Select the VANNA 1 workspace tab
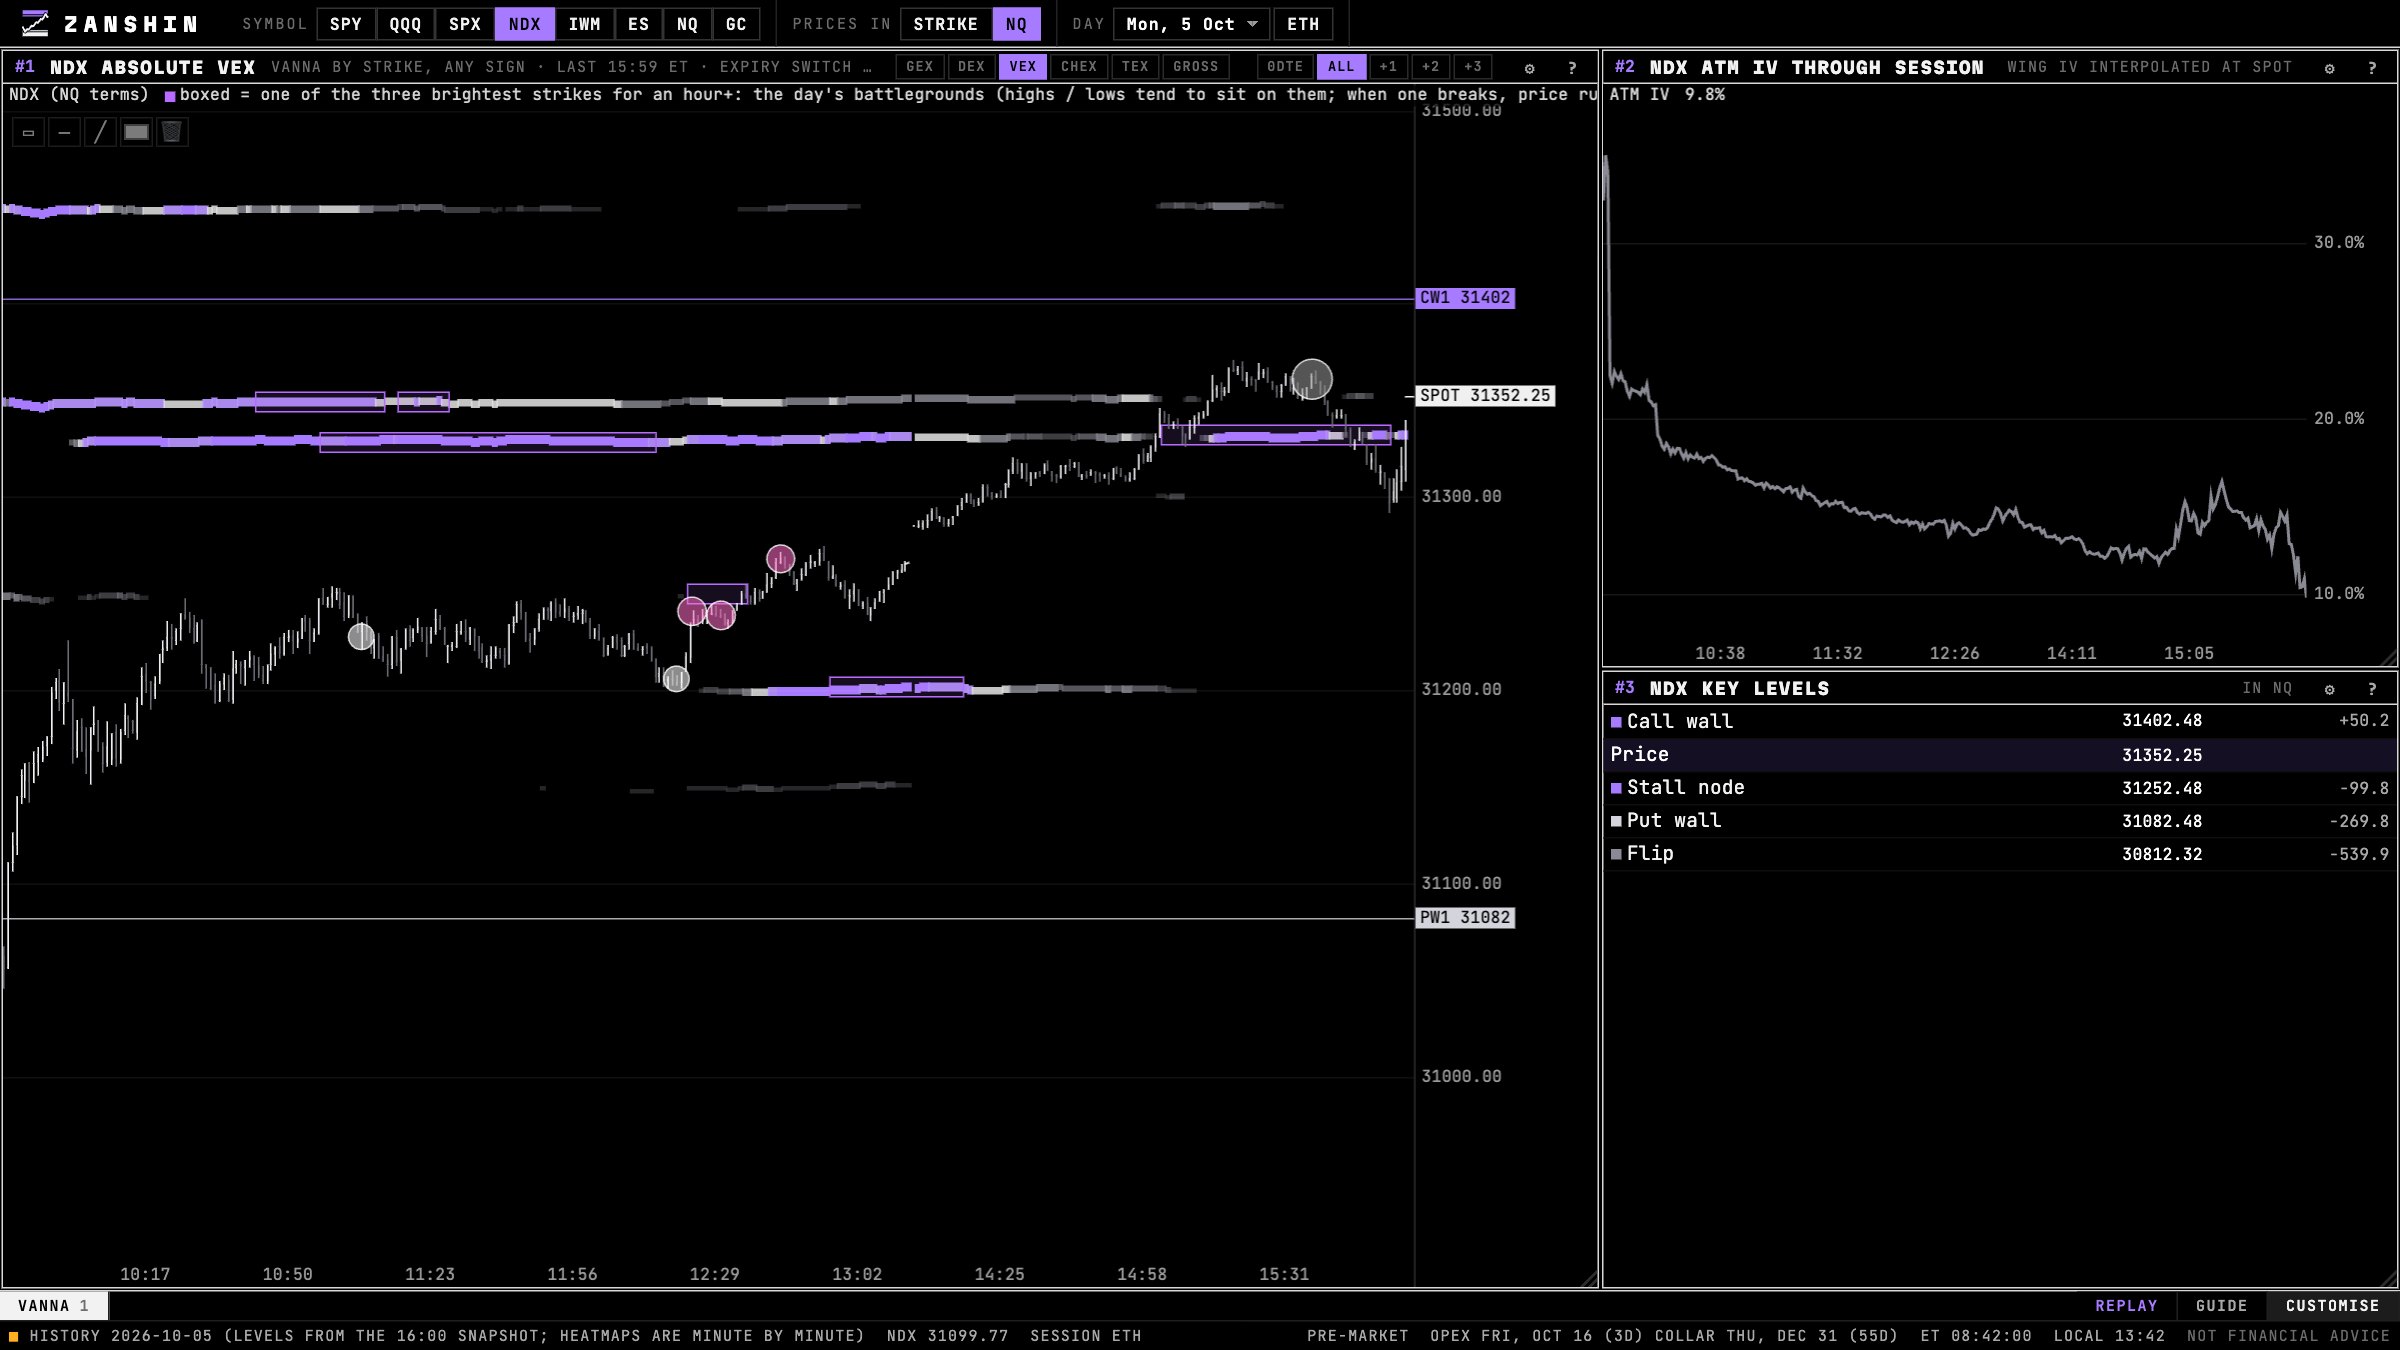2400x1350 pixels. [x=54, y=1306]
